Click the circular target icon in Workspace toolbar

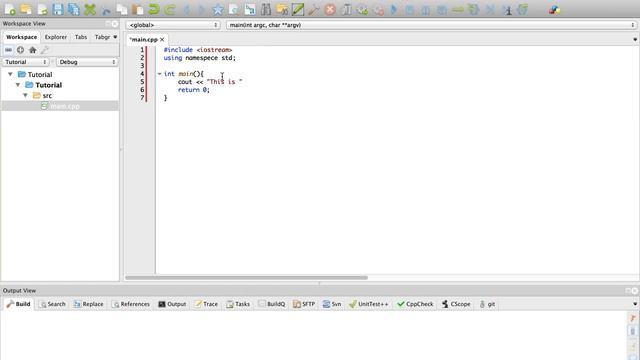point(20,50)
